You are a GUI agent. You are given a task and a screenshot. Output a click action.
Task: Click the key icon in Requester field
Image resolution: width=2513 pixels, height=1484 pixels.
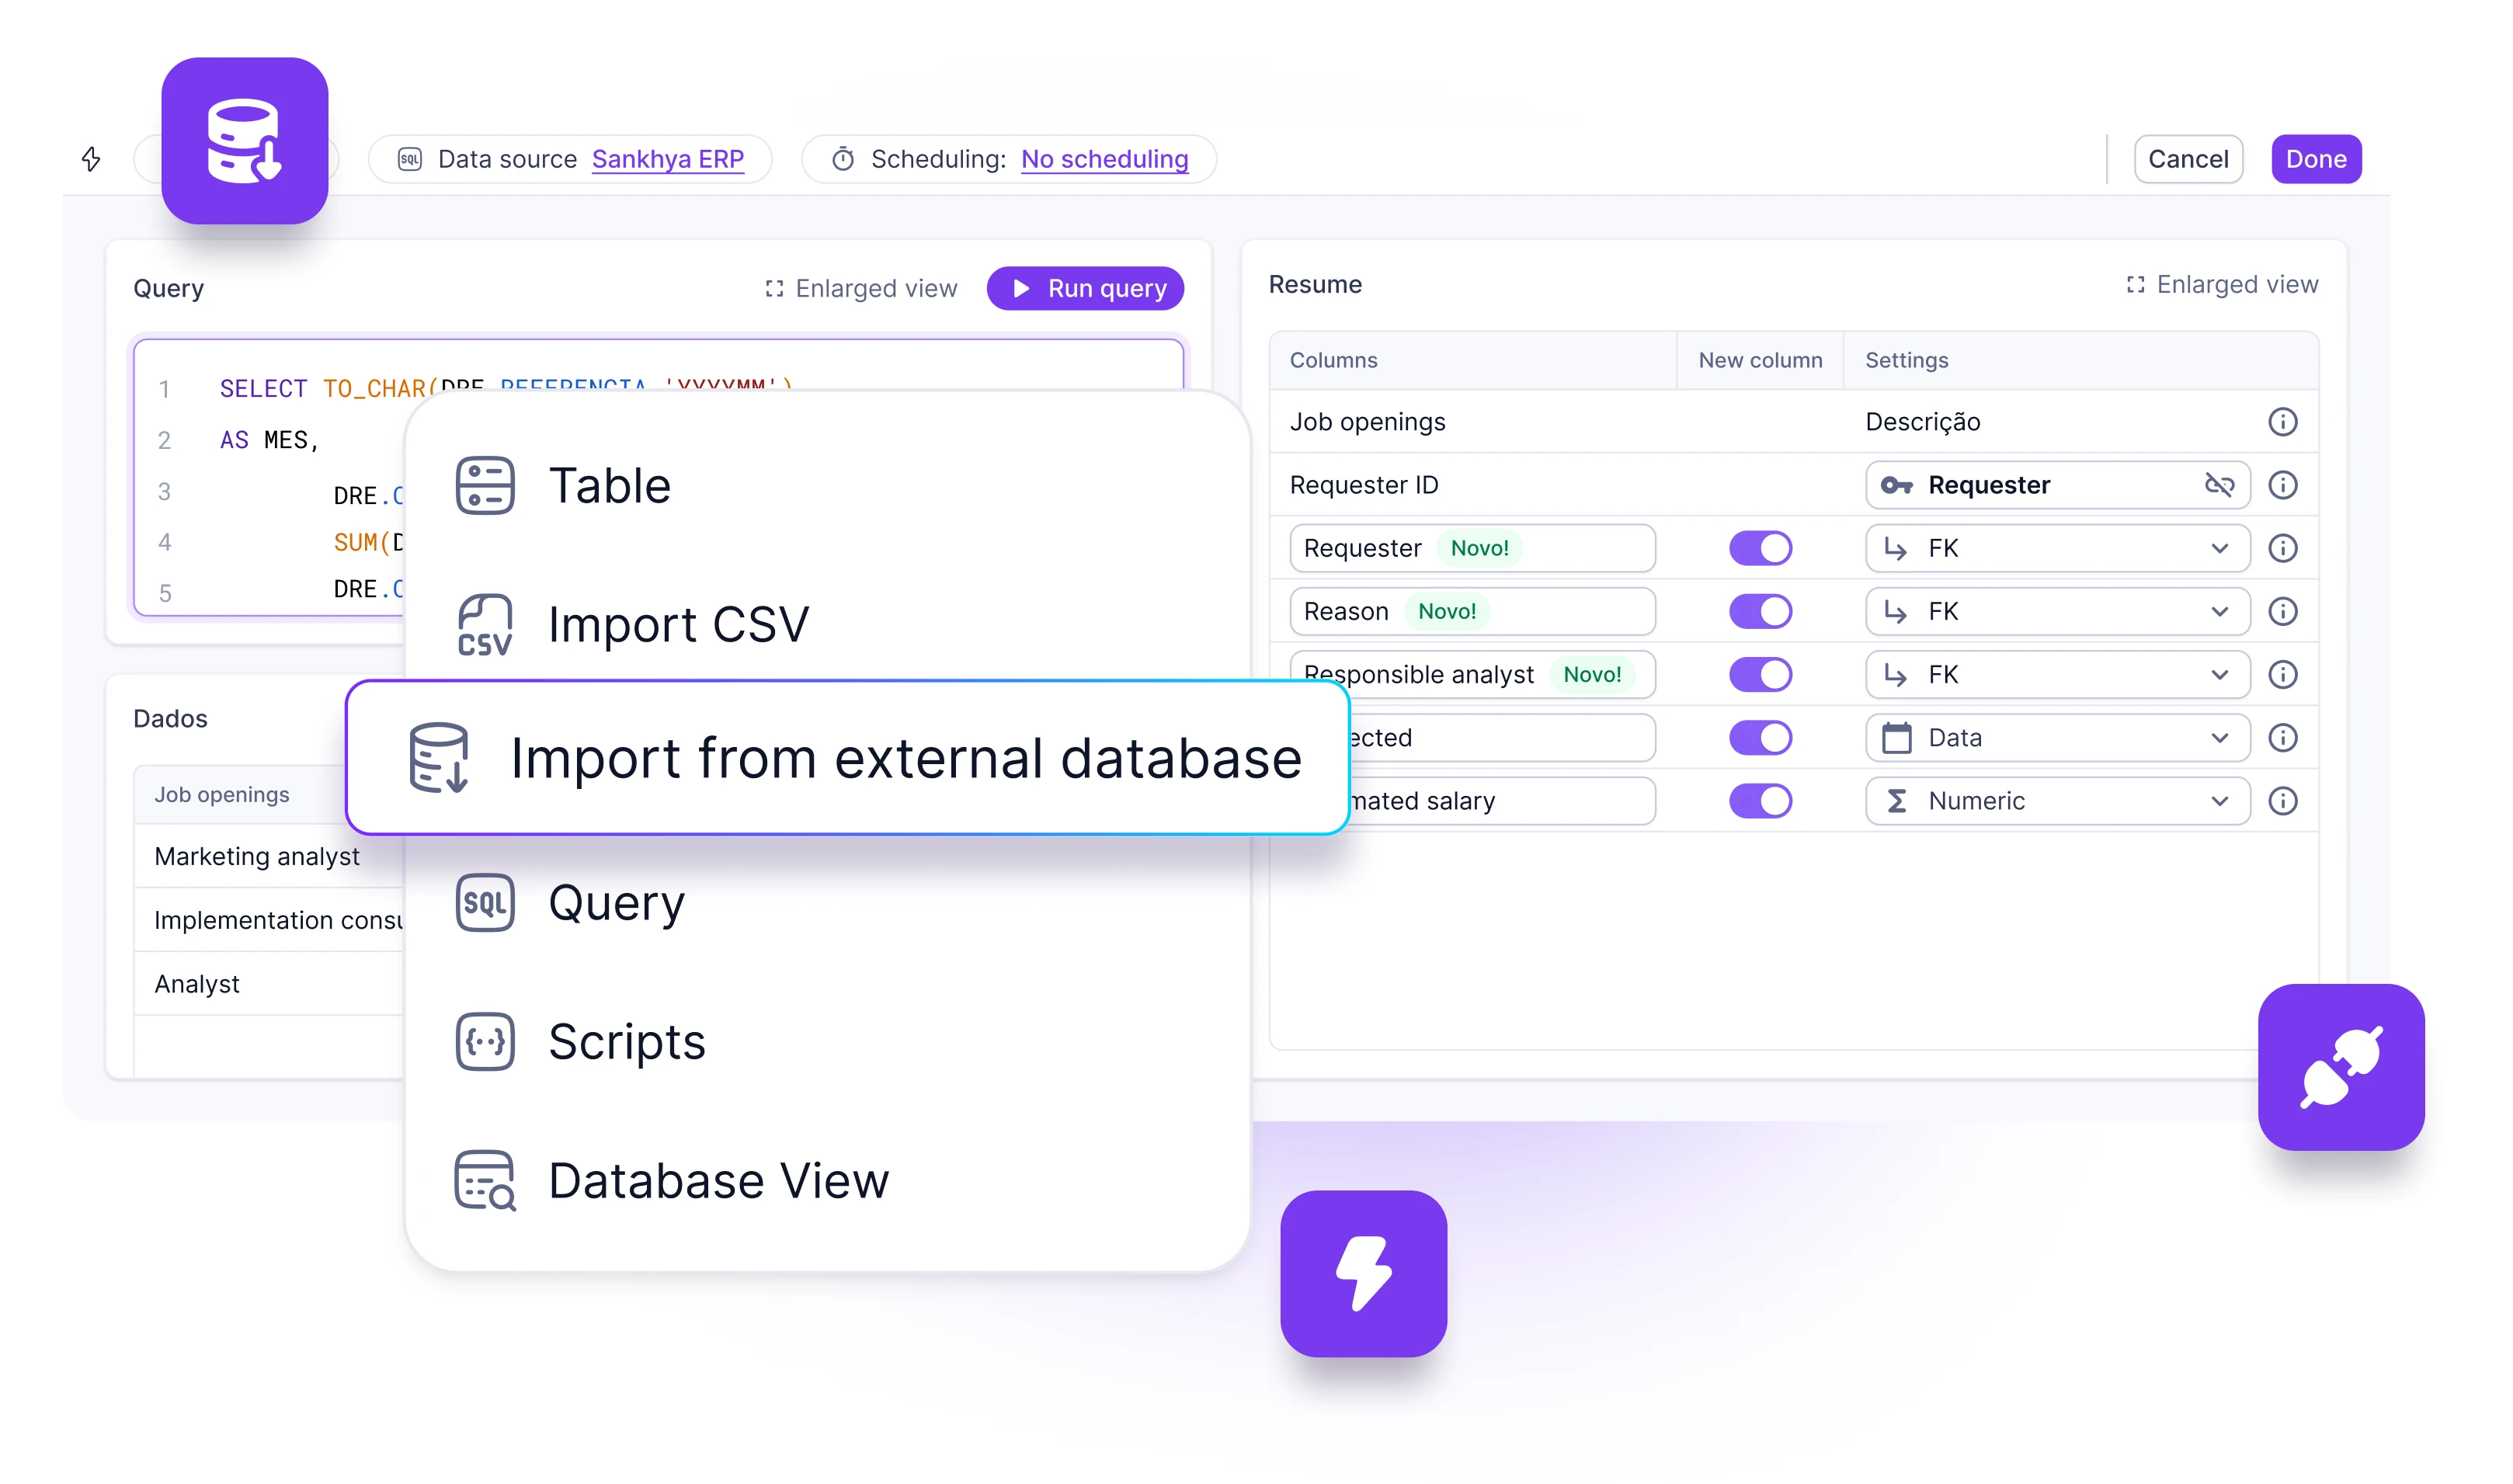(x=1896, y=485)
